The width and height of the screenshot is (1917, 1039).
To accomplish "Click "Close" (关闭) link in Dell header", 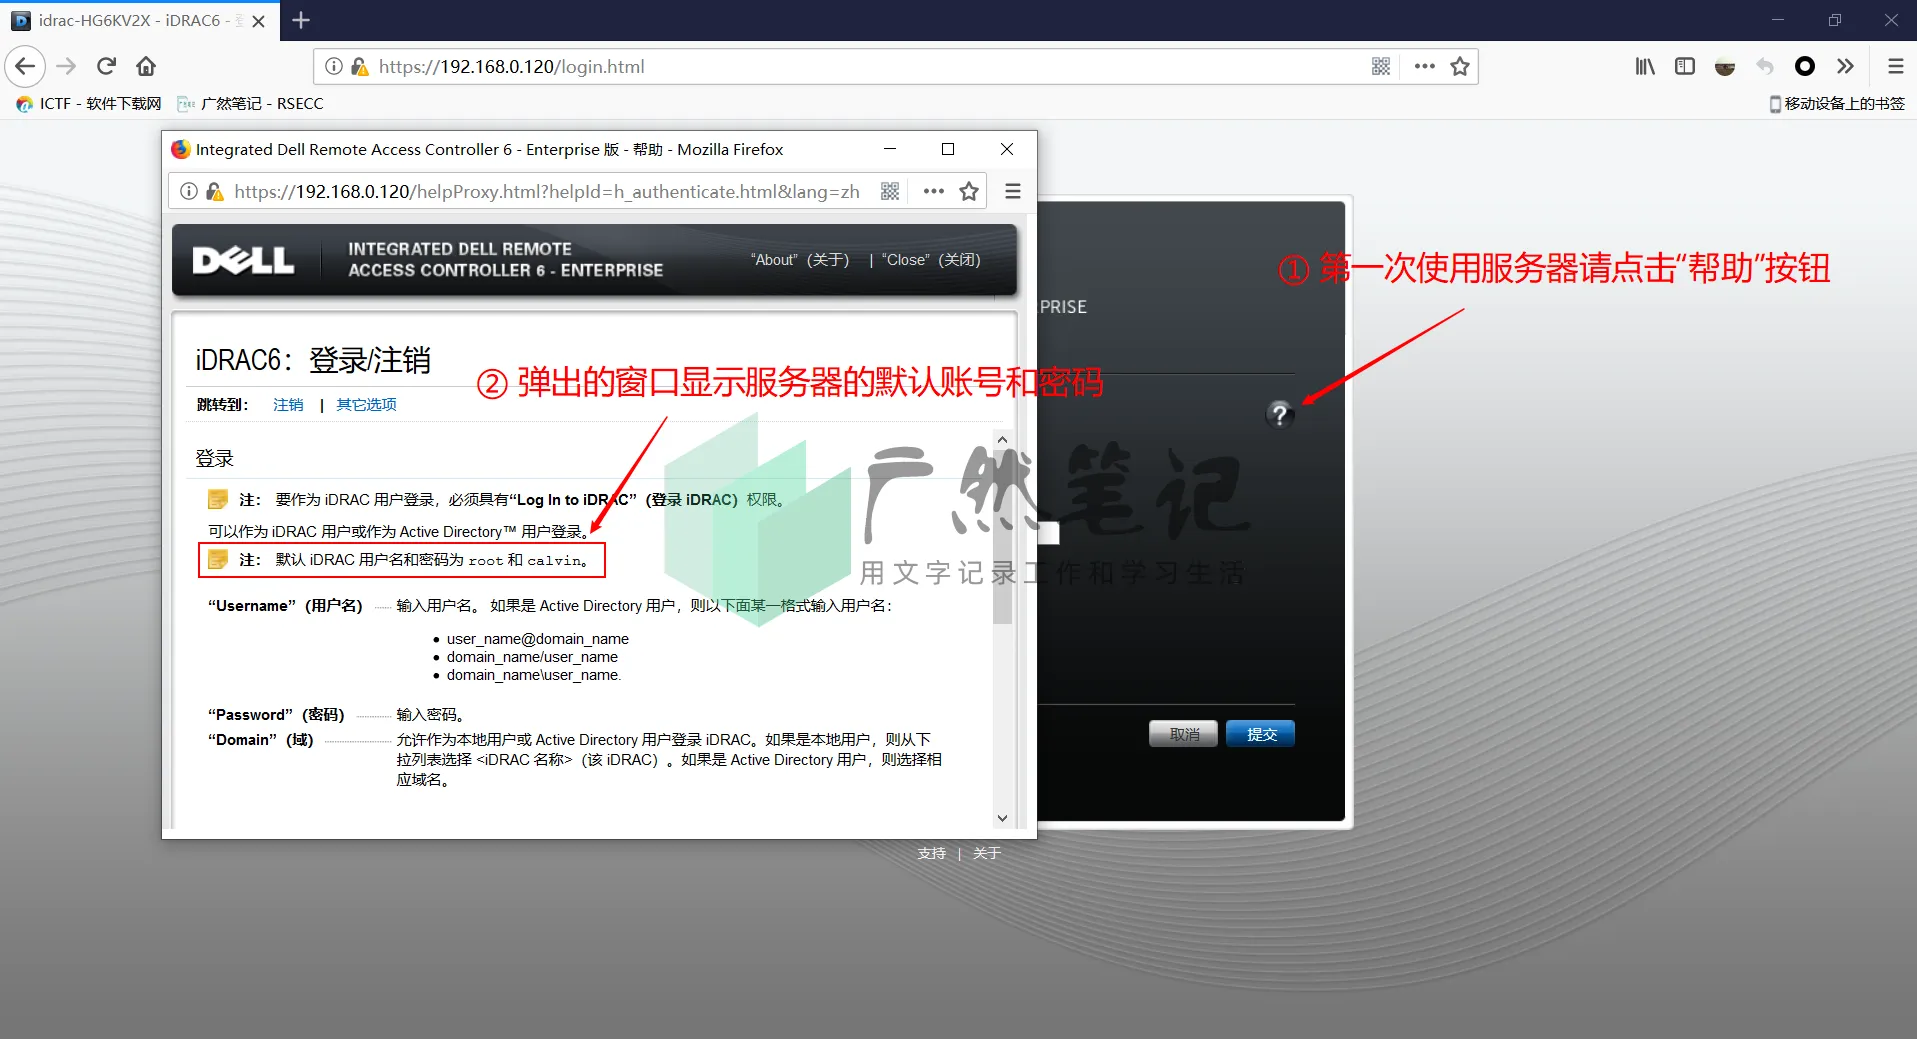I will (x=931, y=260).
